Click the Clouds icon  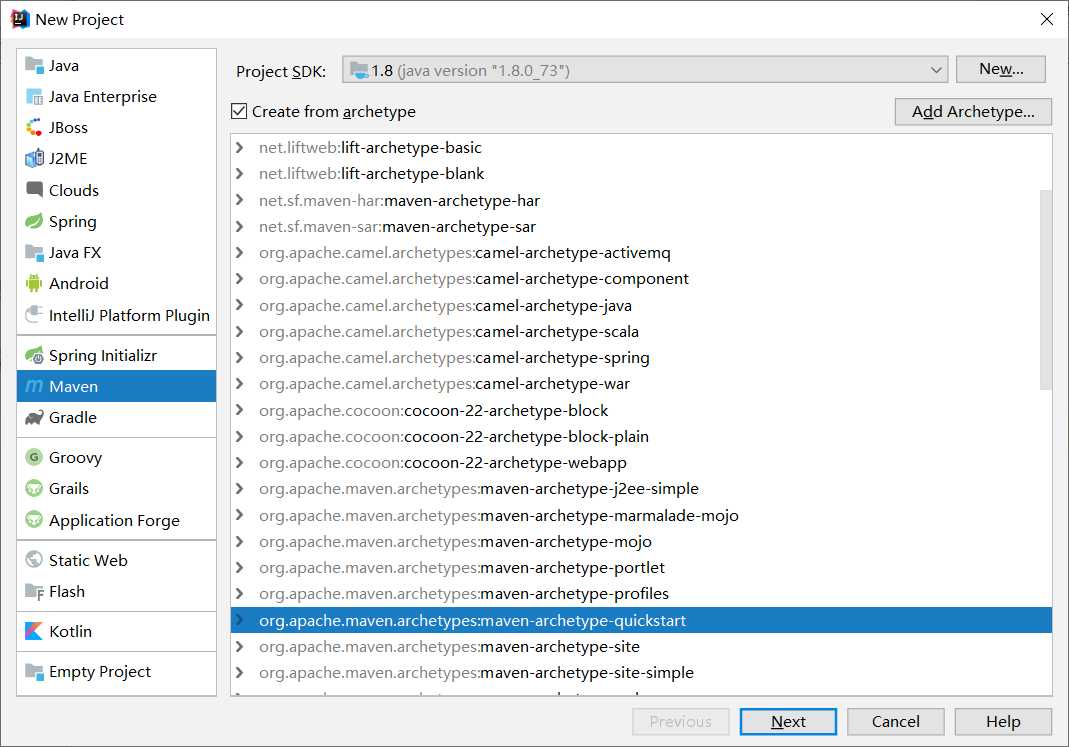34,189
